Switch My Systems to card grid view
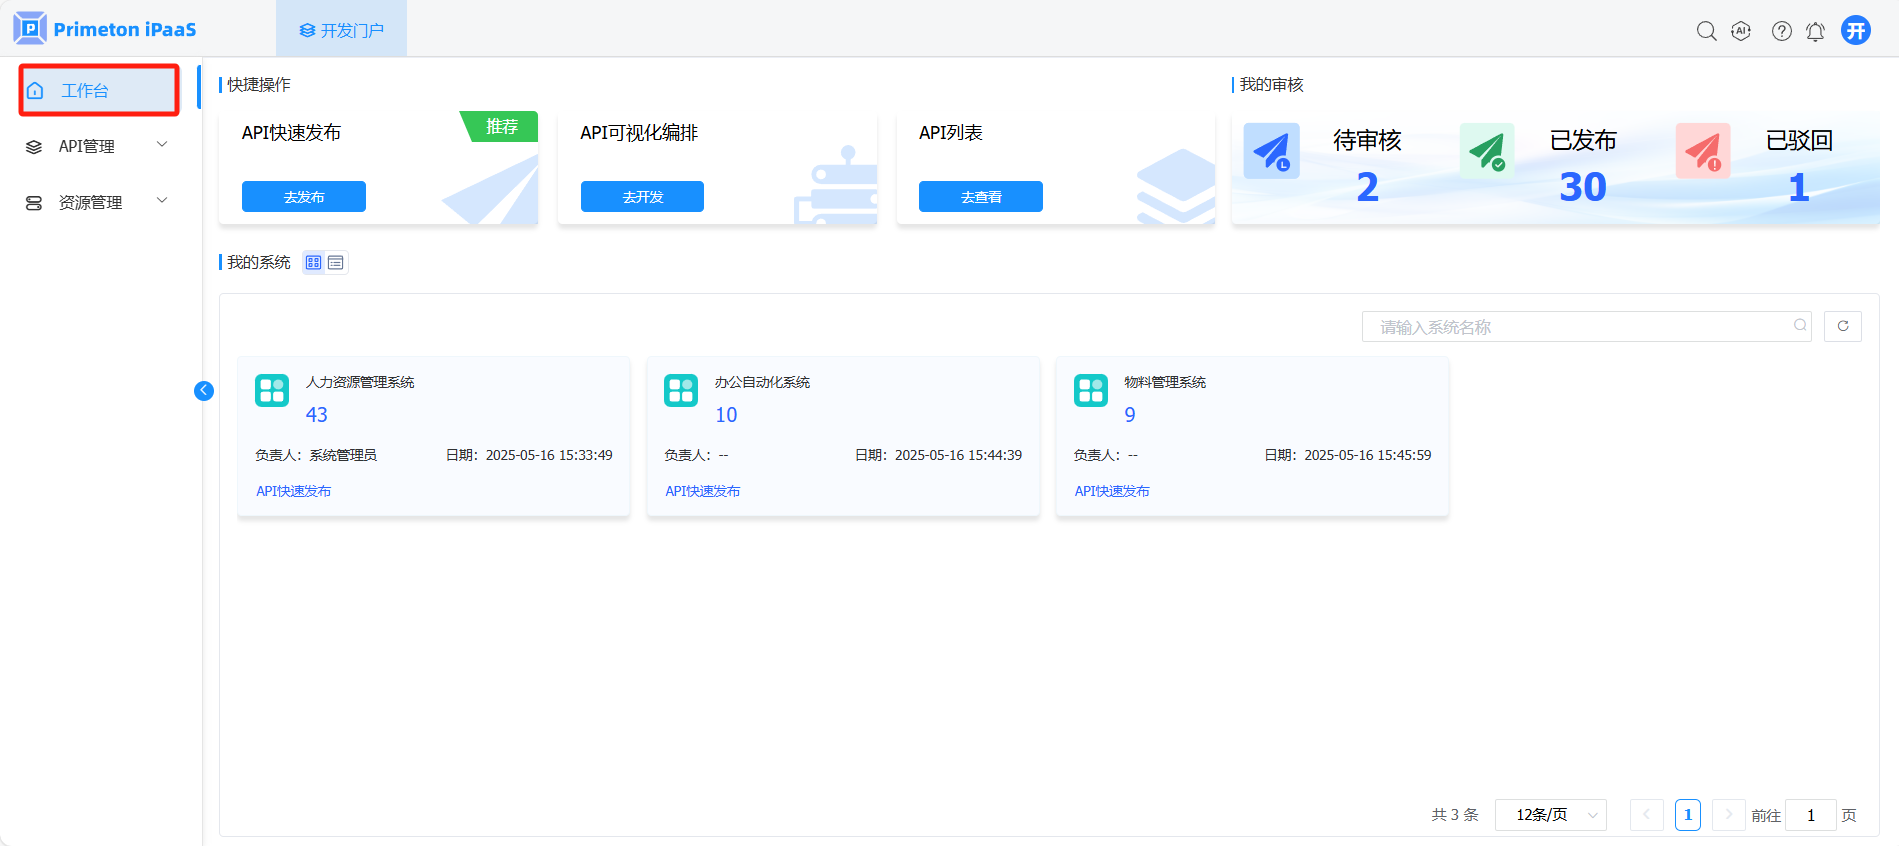The width and height of the screenshot is (1899, 846). click(x=314, y=263)
